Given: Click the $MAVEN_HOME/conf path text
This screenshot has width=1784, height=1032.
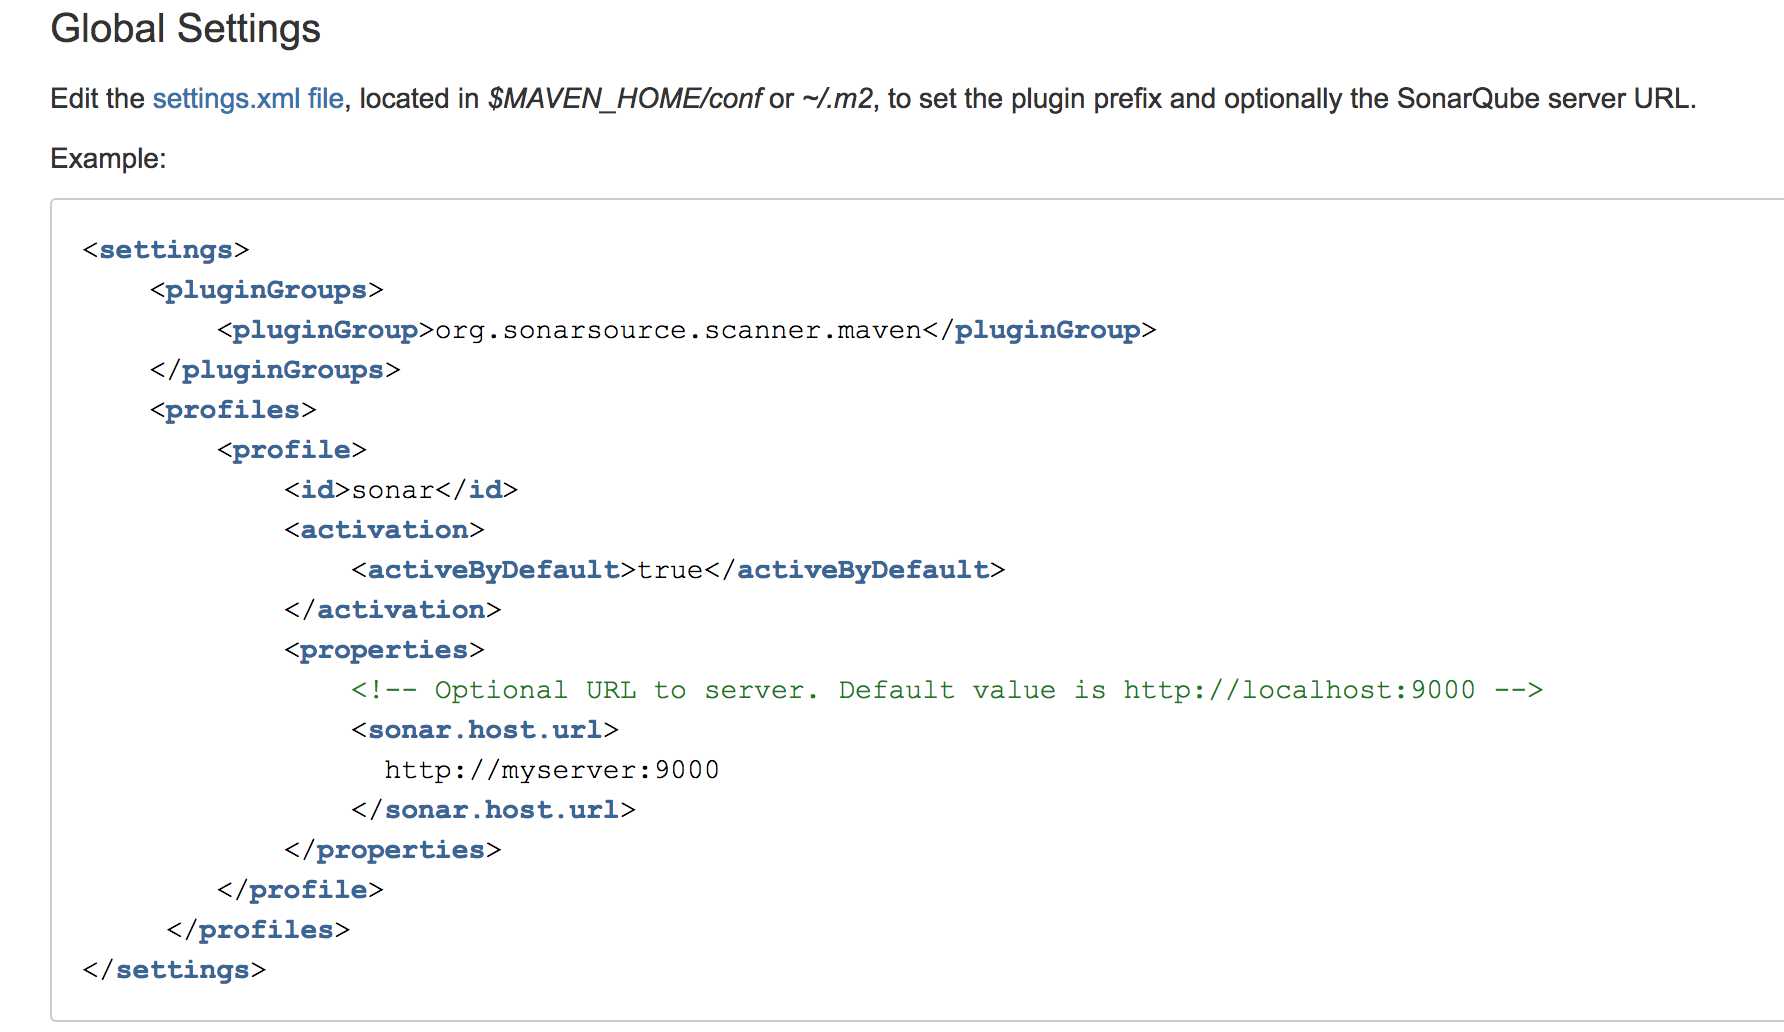Looking at the screenshot, I should coord(625,99).
